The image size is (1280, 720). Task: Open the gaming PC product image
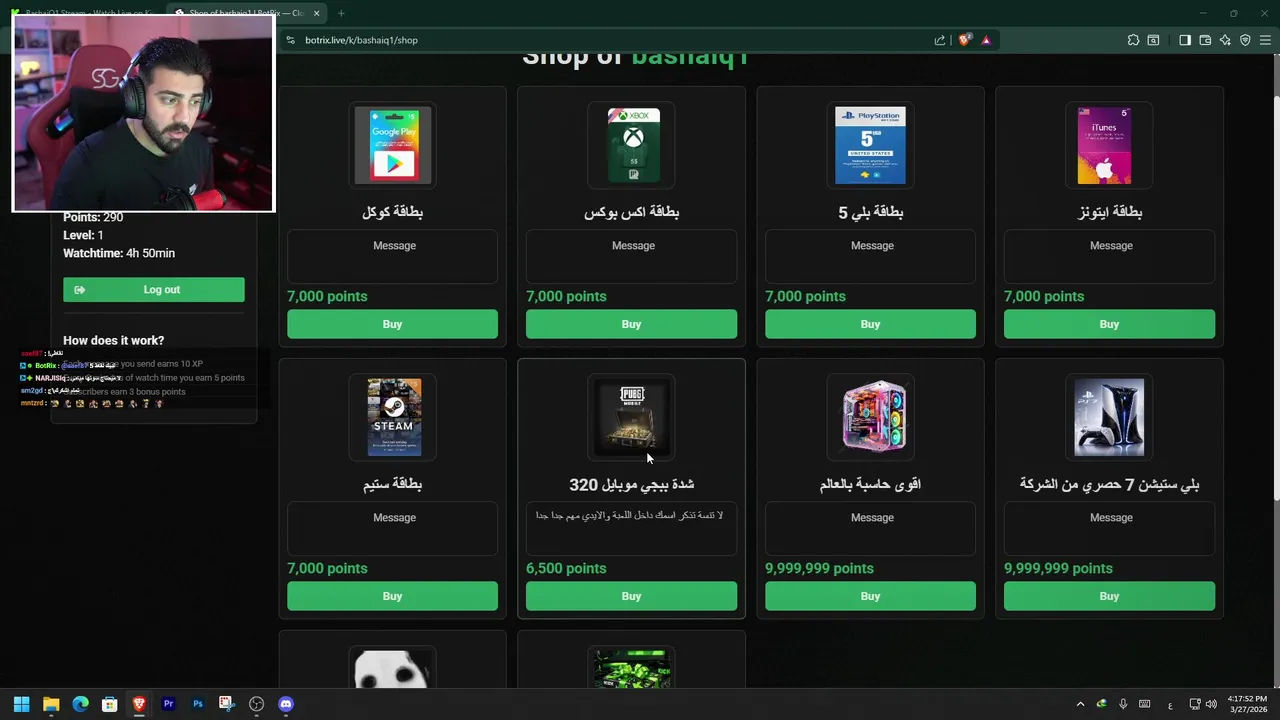[872, 417]
